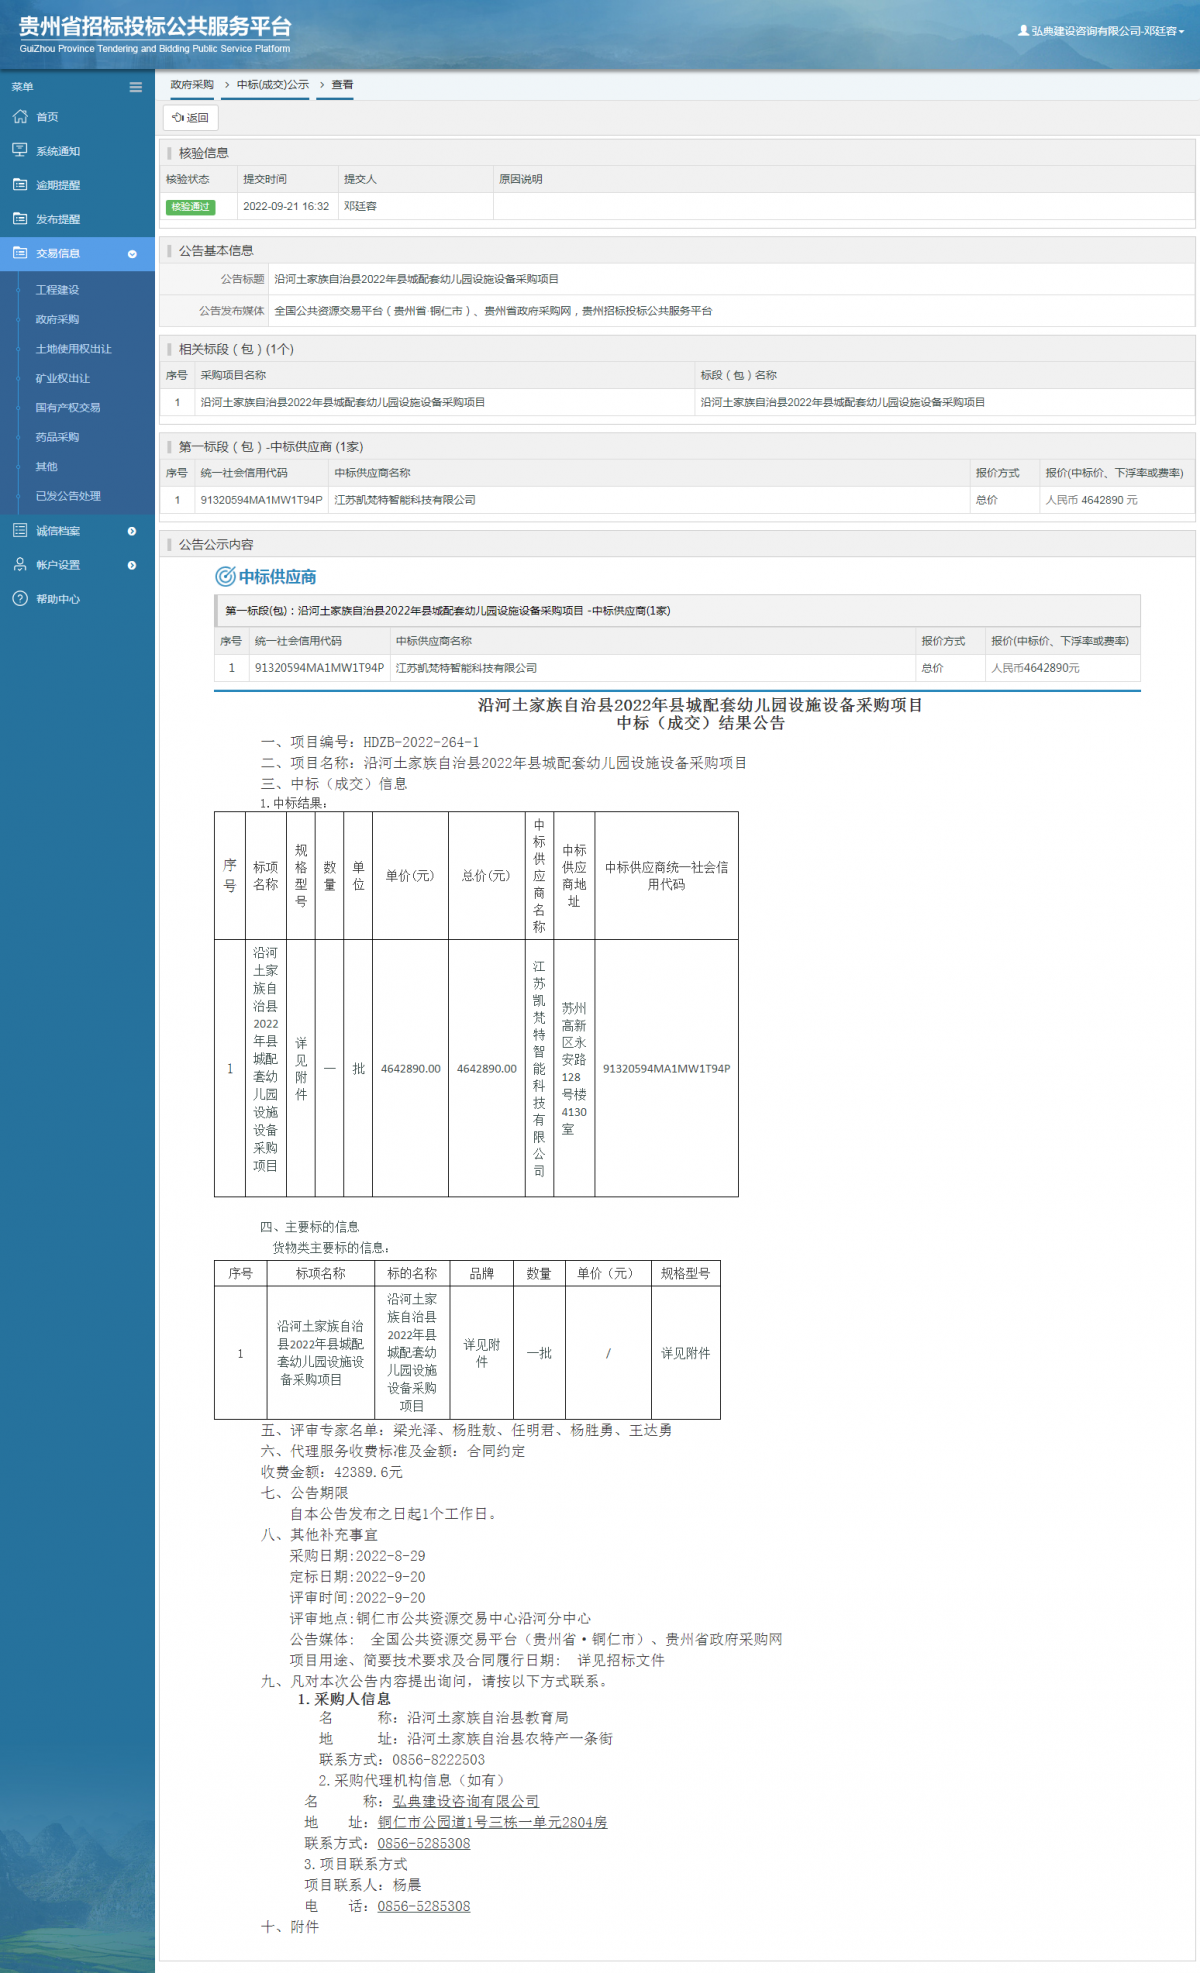The height and width of the screenshot is (1973, 1200).
Task: Select 已发公告处理 submenu item
Action: (x=68, y=496)
